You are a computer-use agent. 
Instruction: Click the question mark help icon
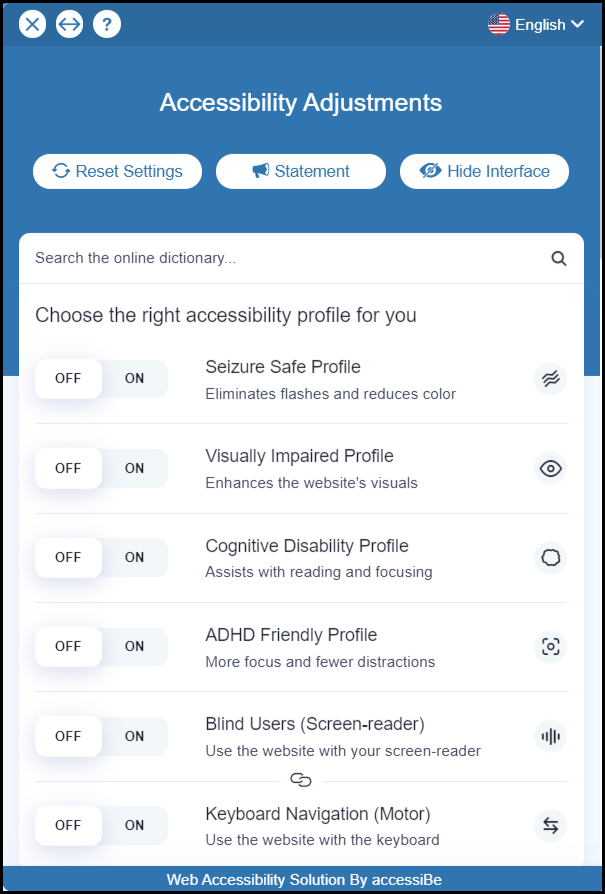click(107, 24)
